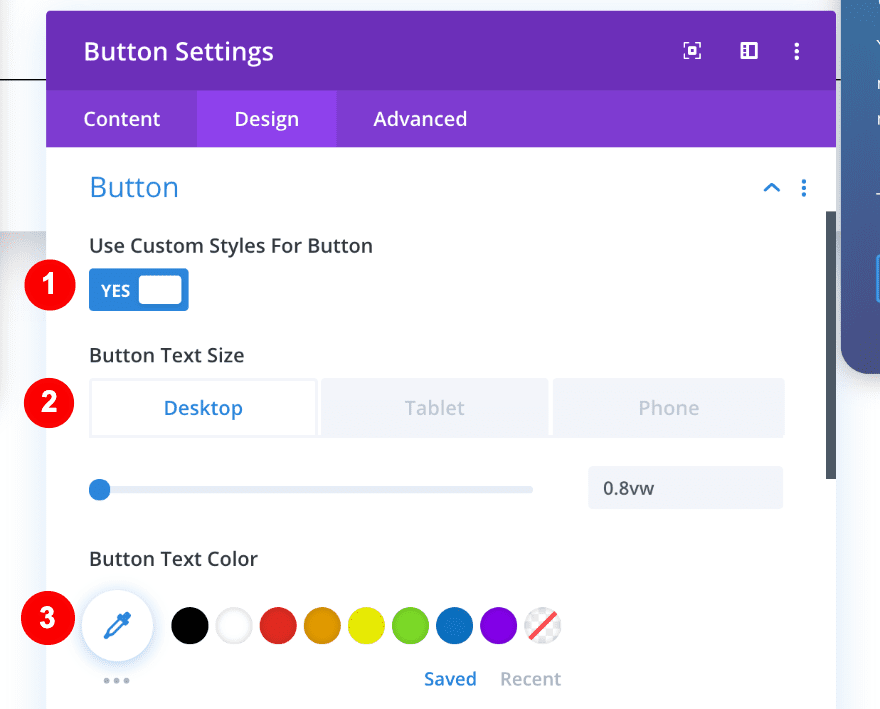Select the eyedropper color picker

(x=117, y=624)
